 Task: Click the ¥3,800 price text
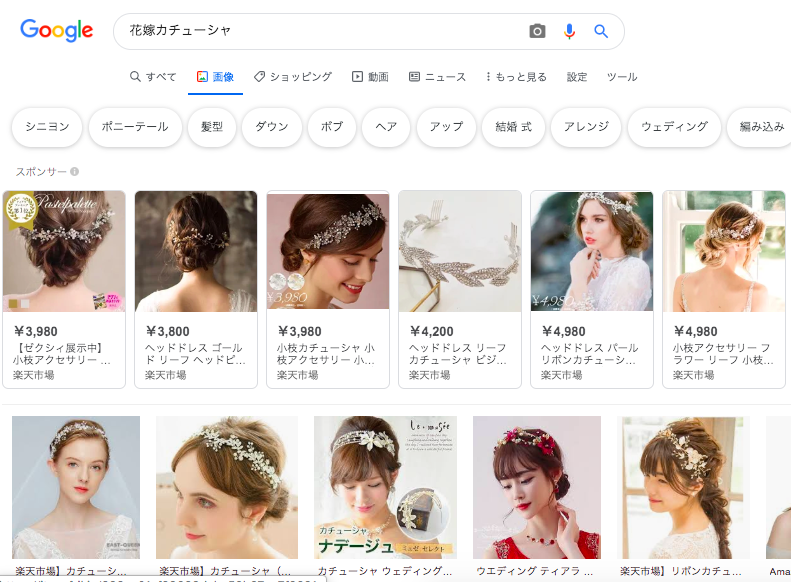point(167,331)
